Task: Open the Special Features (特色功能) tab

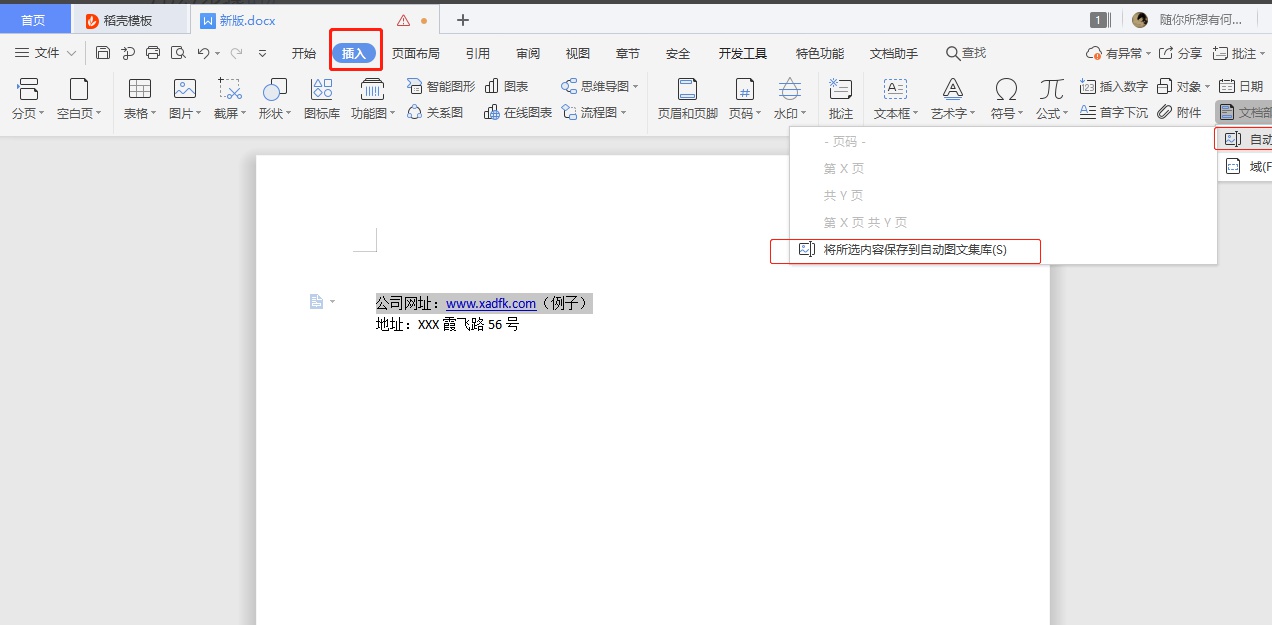Action: coord(820,53)
